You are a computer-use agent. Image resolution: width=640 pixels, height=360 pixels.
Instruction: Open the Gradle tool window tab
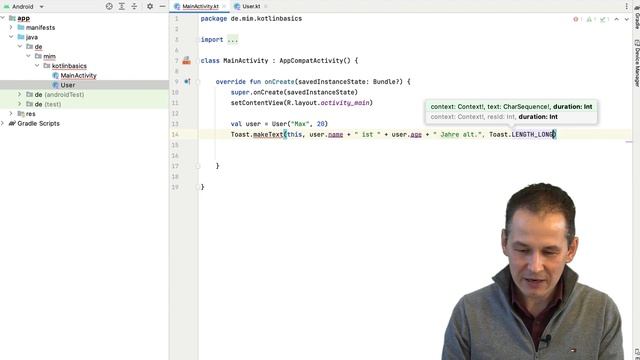click(x=636, y=17)
